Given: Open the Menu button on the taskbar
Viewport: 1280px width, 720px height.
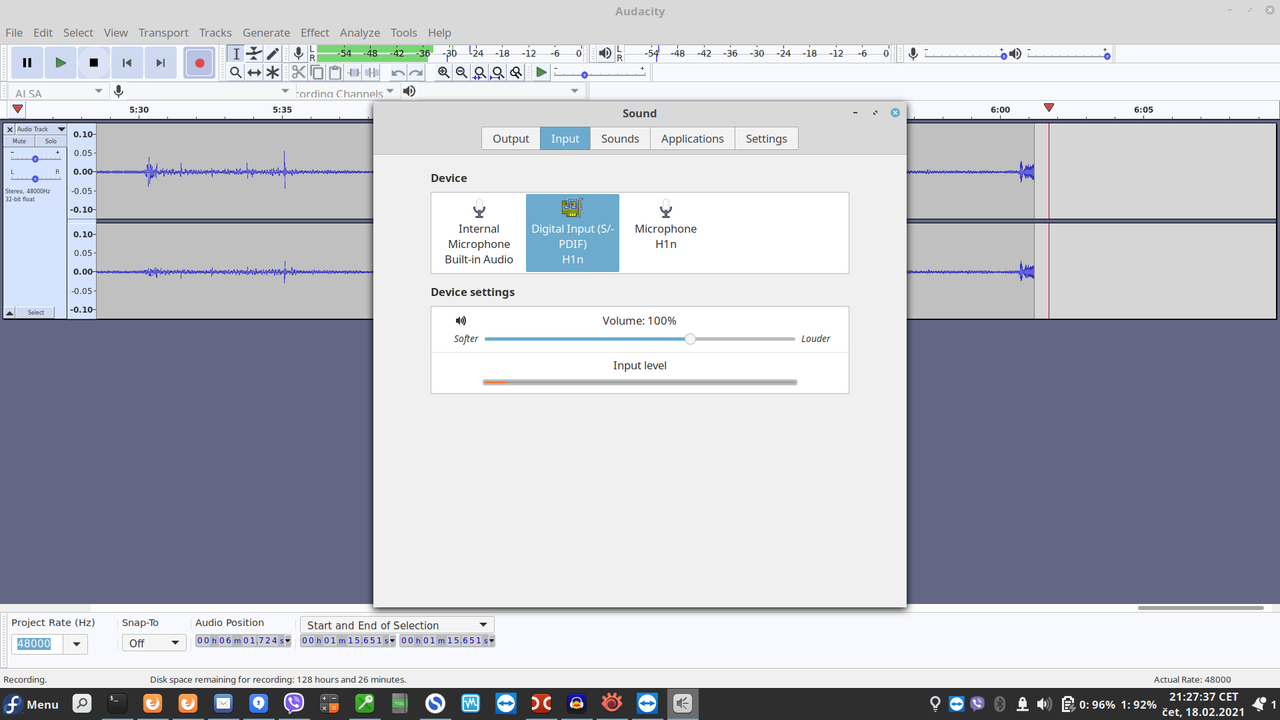Looking at the screenshot, I should coord(31,704).
